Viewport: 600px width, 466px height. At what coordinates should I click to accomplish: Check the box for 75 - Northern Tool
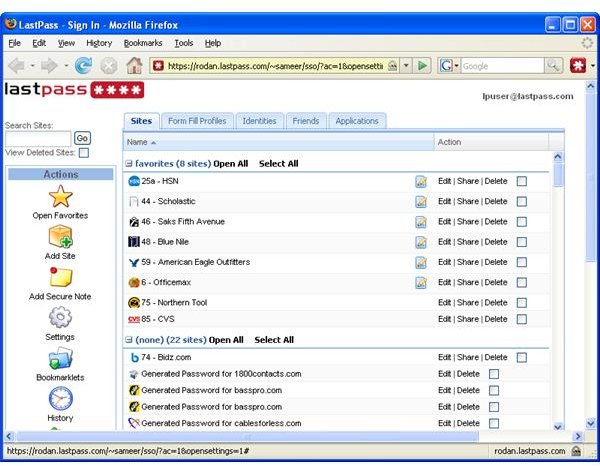522,303
